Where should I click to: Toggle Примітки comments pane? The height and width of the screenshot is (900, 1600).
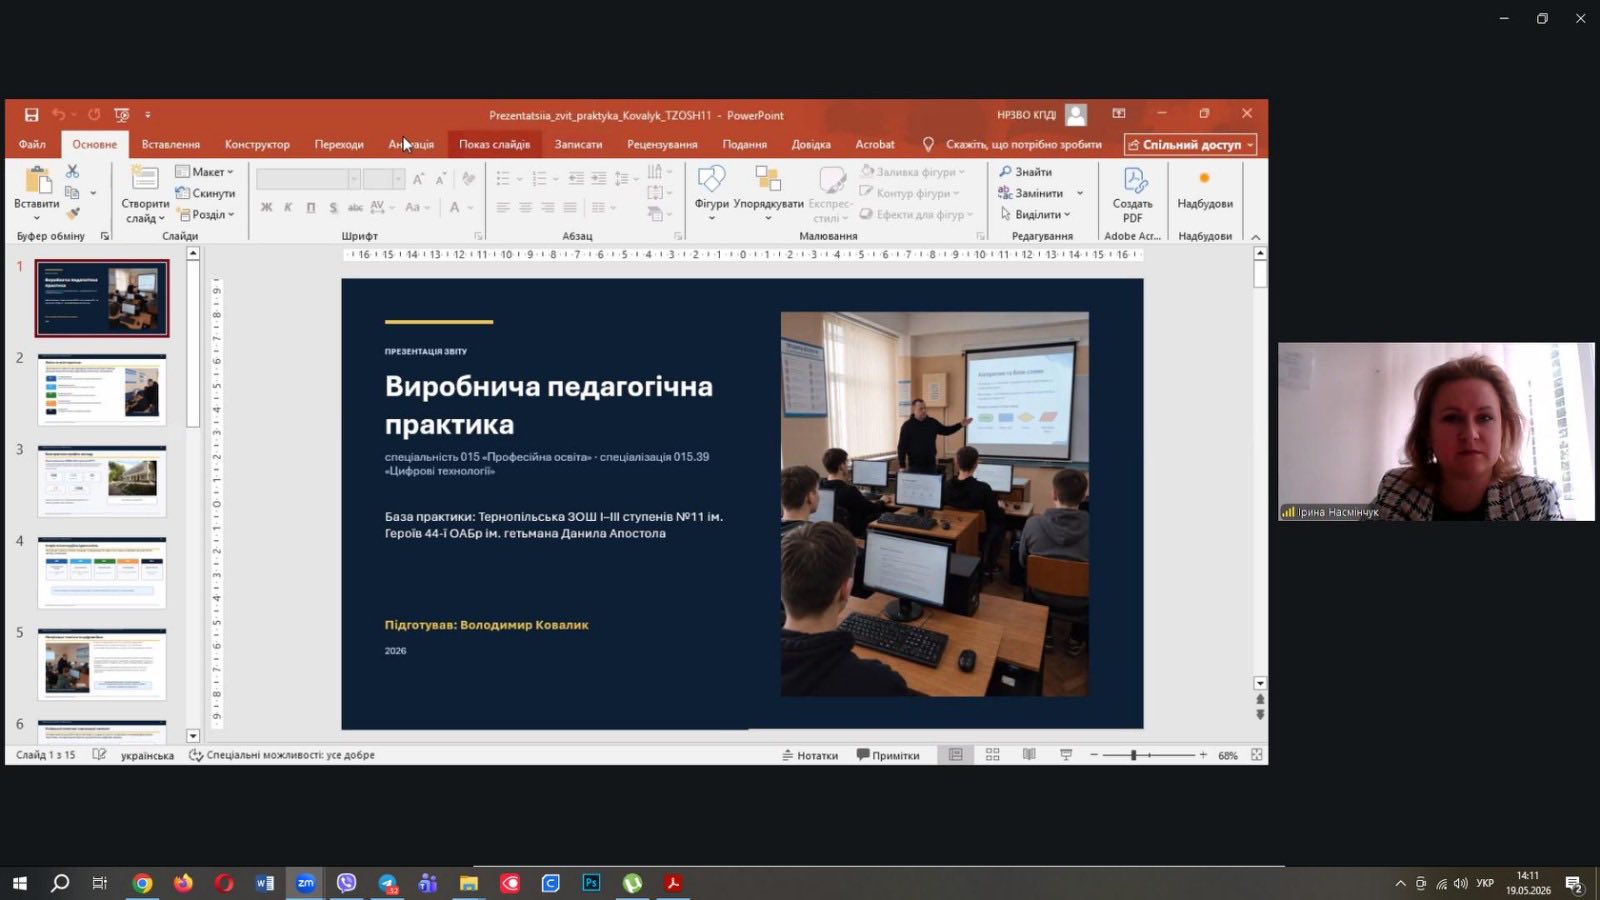tap(888, 755)
